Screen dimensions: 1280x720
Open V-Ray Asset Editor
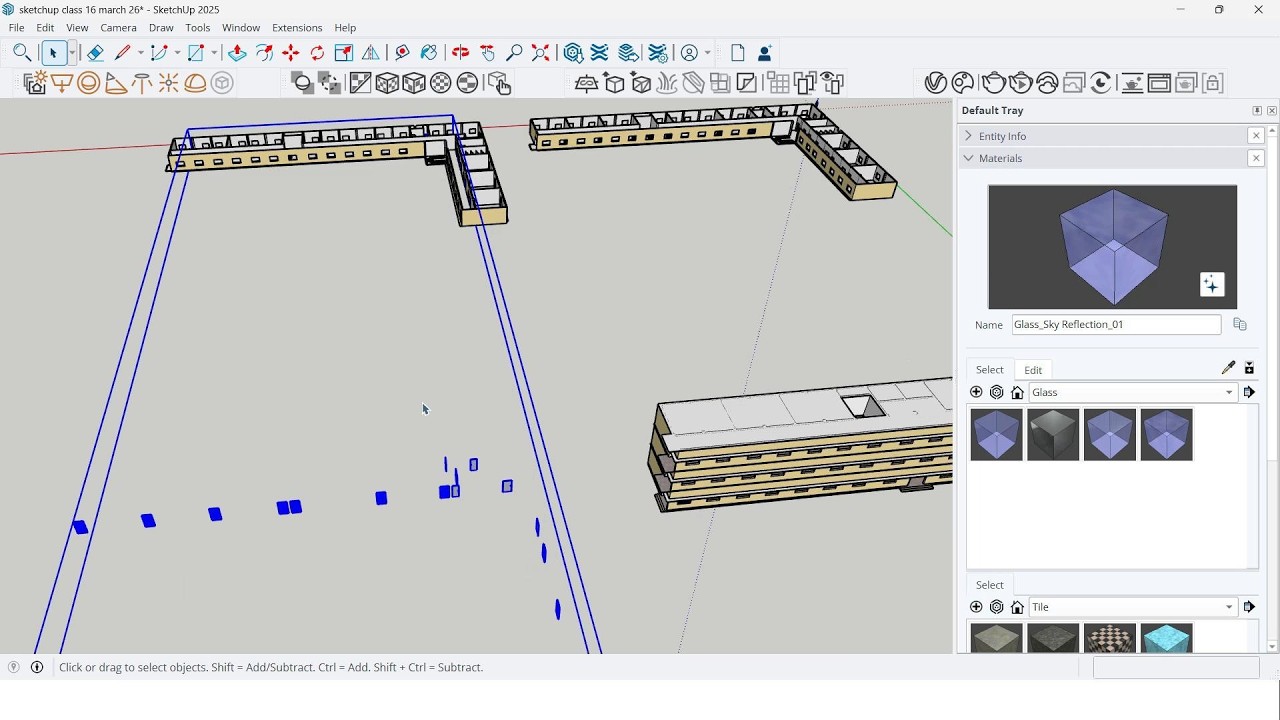pyautogui.click(x=936, y=83)
